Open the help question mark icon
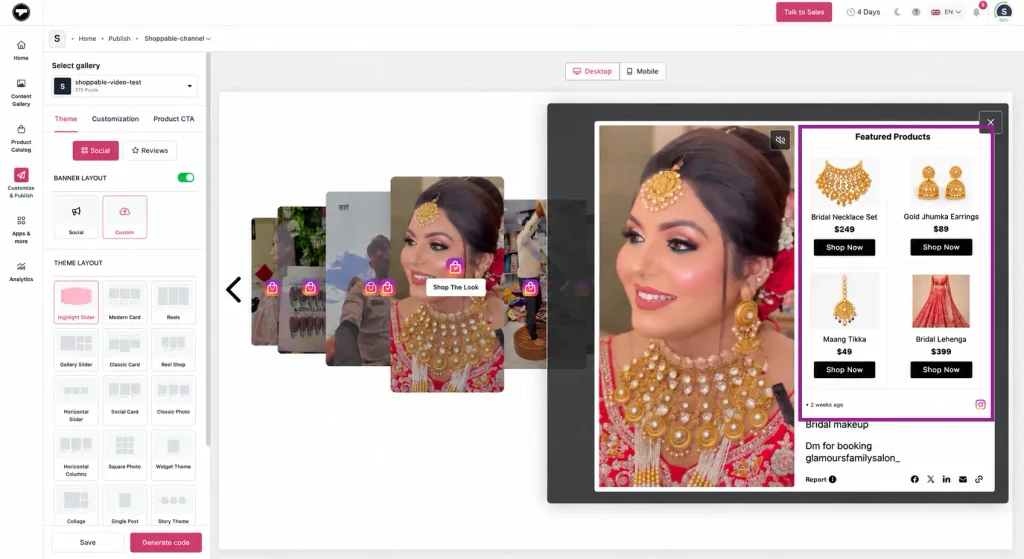Viewport: 1024px width, 559px height. pyautogui.click(x=916, y=12)
